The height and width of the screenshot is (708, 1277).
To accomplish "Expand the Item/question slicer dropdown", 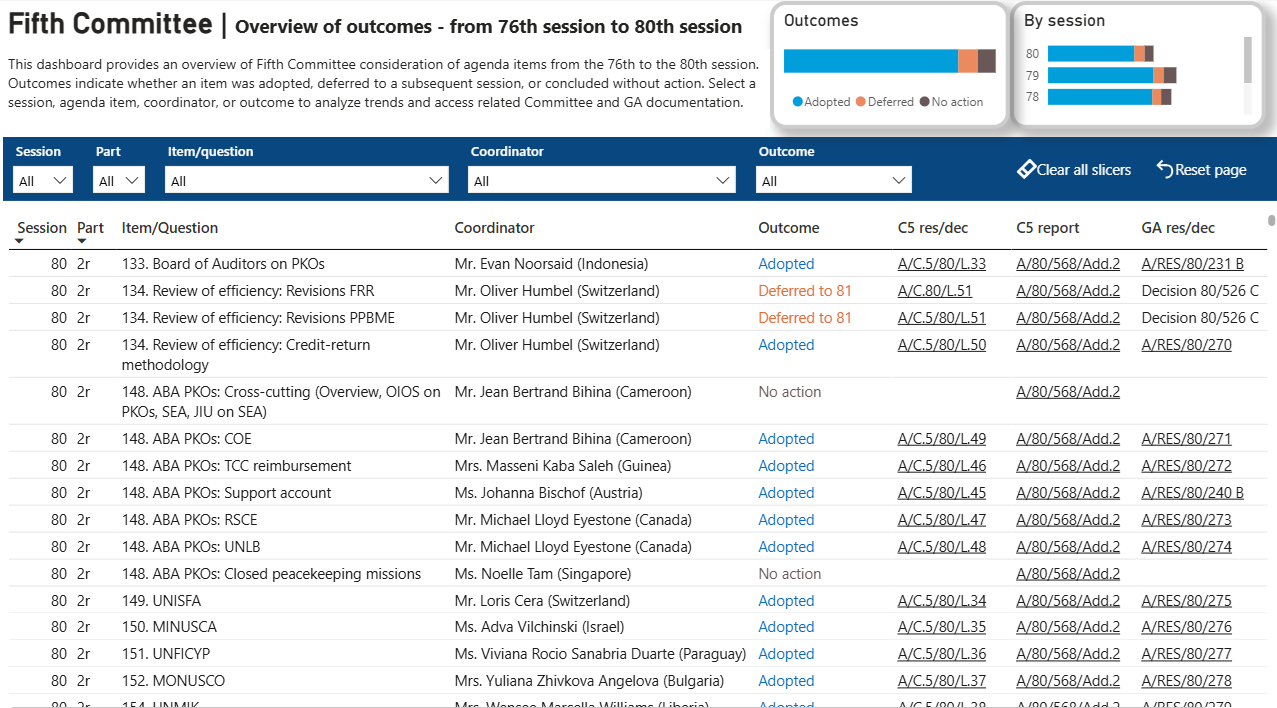I will 307,180.
